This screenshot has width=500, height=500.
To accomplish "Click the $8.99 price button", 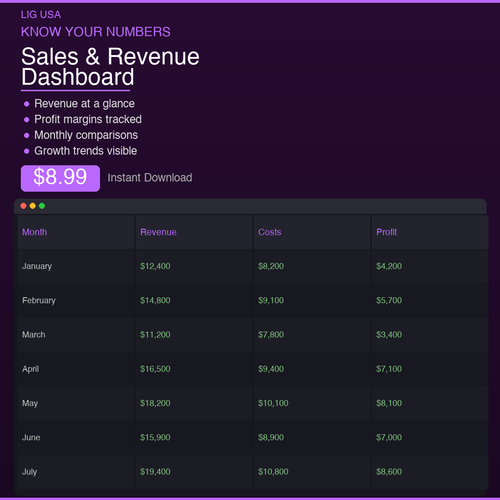I will (x=60, y=178).
